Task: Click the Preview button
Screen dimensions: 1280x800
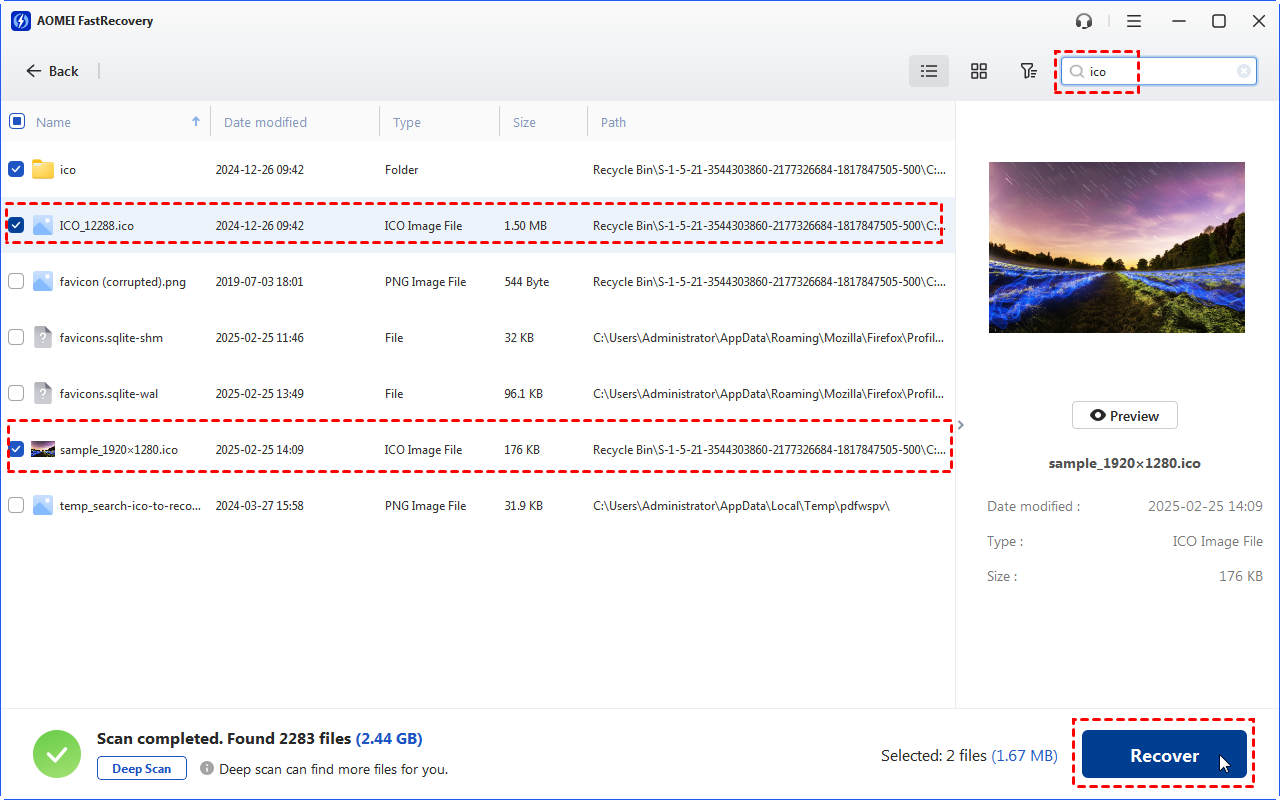Action: (1125, 415)
